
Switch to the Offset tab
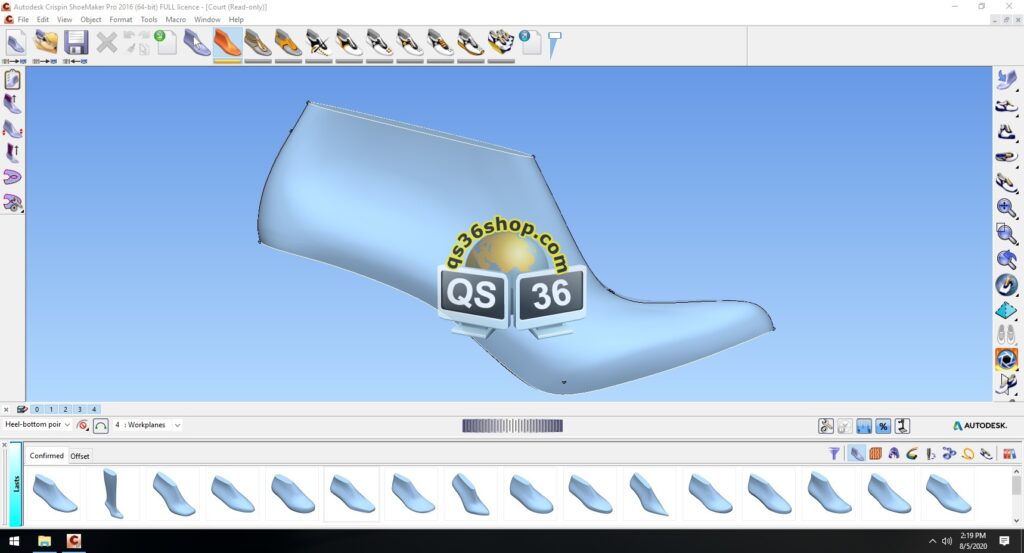tap(80, 456)
